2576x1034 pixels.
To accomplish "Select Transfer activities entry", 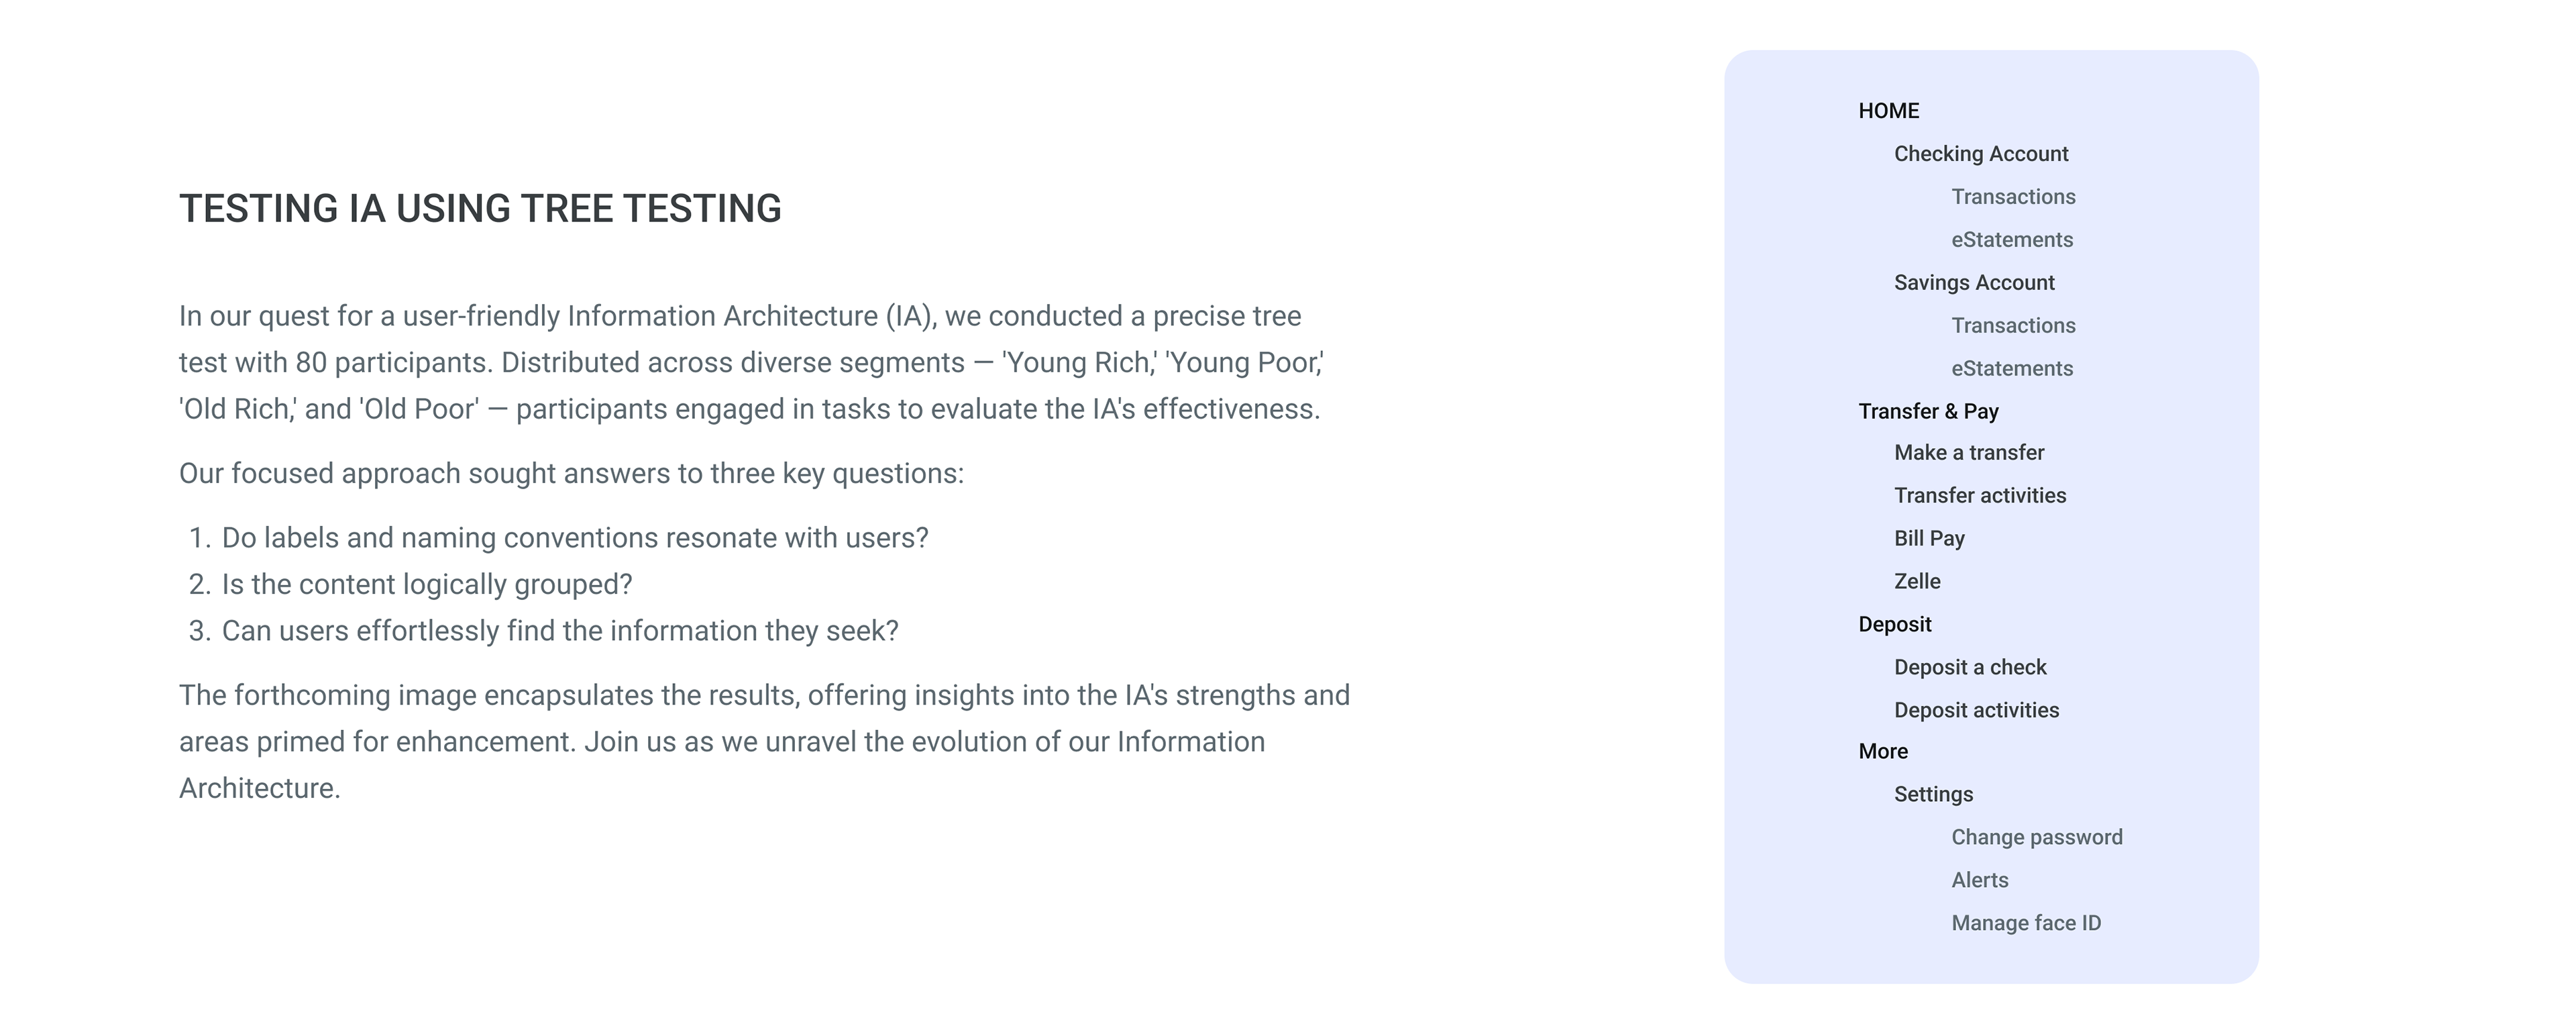I will click(x=1979, y=496).
